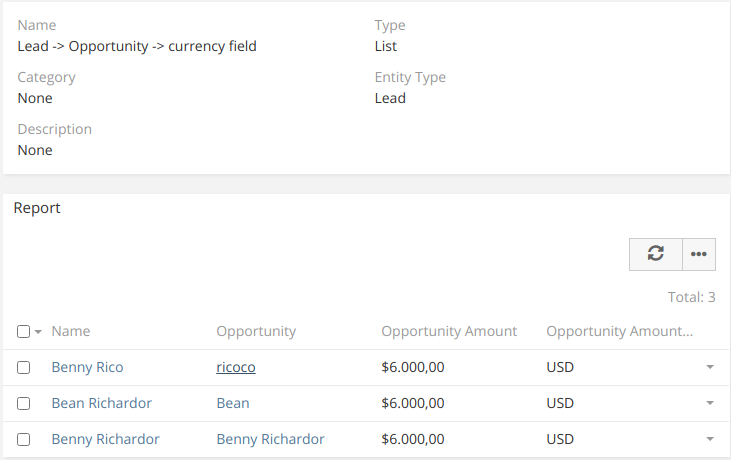The width and height of the screenshot is (731, 460).
Task: Select the Benny Richardor row checkbox
Action: click(x=24, y=440)
